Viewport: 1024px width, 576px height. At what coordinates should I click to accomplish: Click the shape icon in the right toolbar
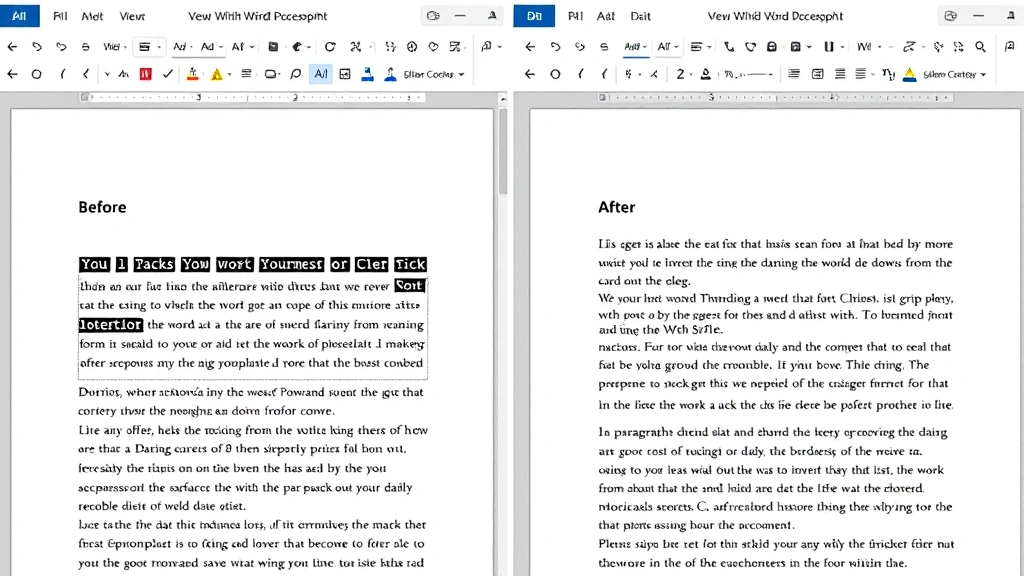pyautogui.click(x=750, y=46)
